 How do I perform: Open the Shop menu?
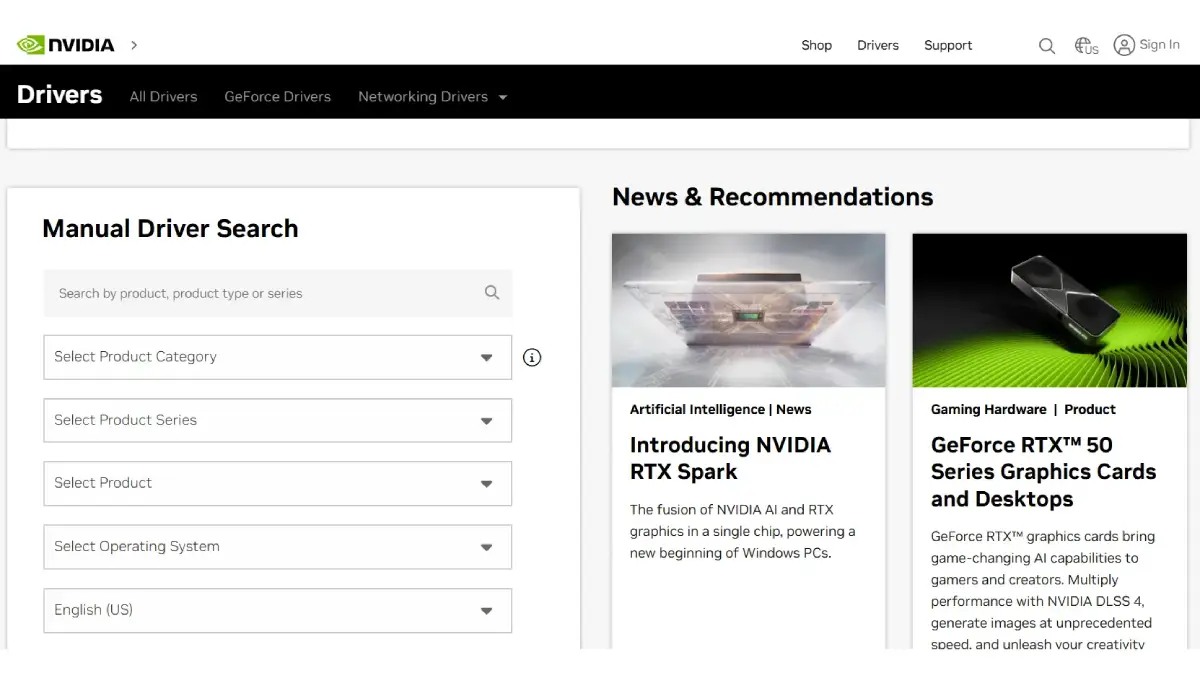click(816, 45)
